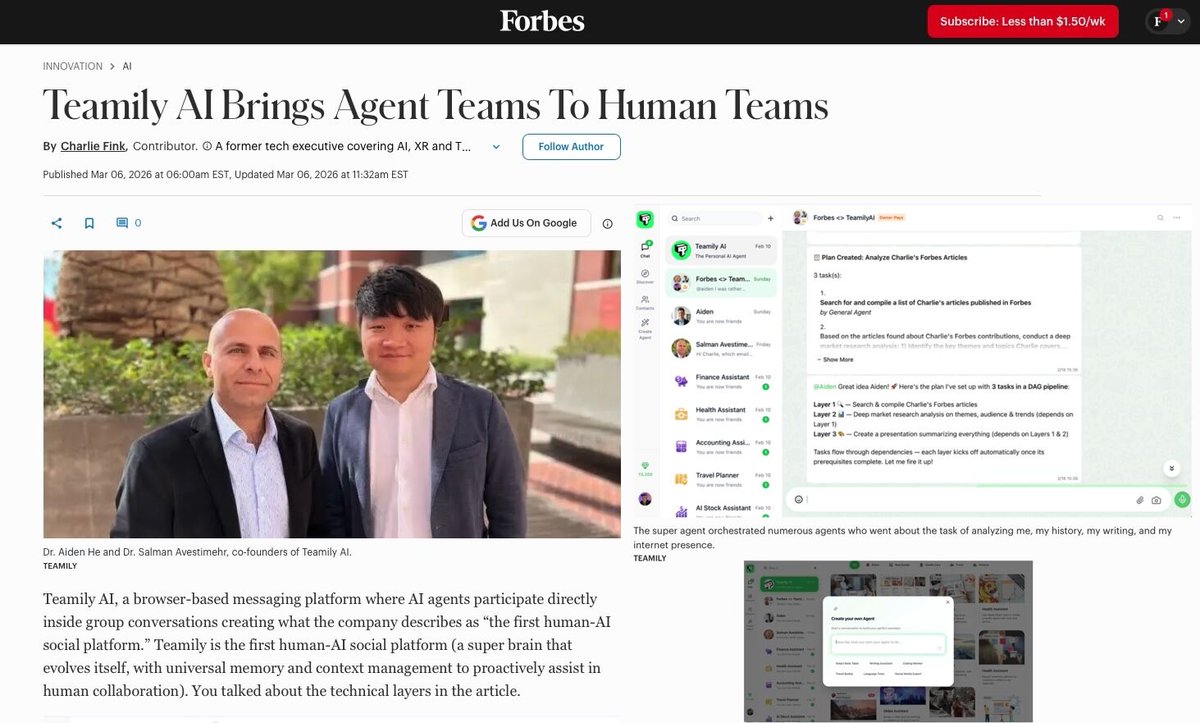Open the info icon beside Add Us On Google

point(607,223)
